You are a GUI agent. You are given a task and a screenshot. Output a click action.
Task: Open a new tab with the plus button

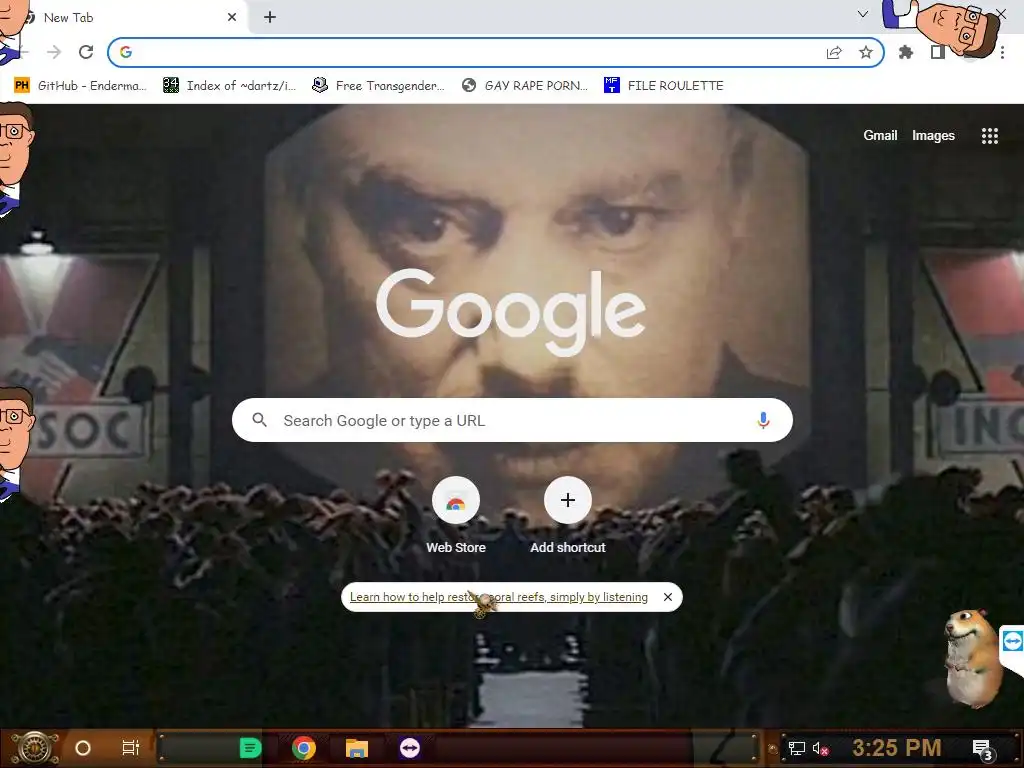pos(270,18)
